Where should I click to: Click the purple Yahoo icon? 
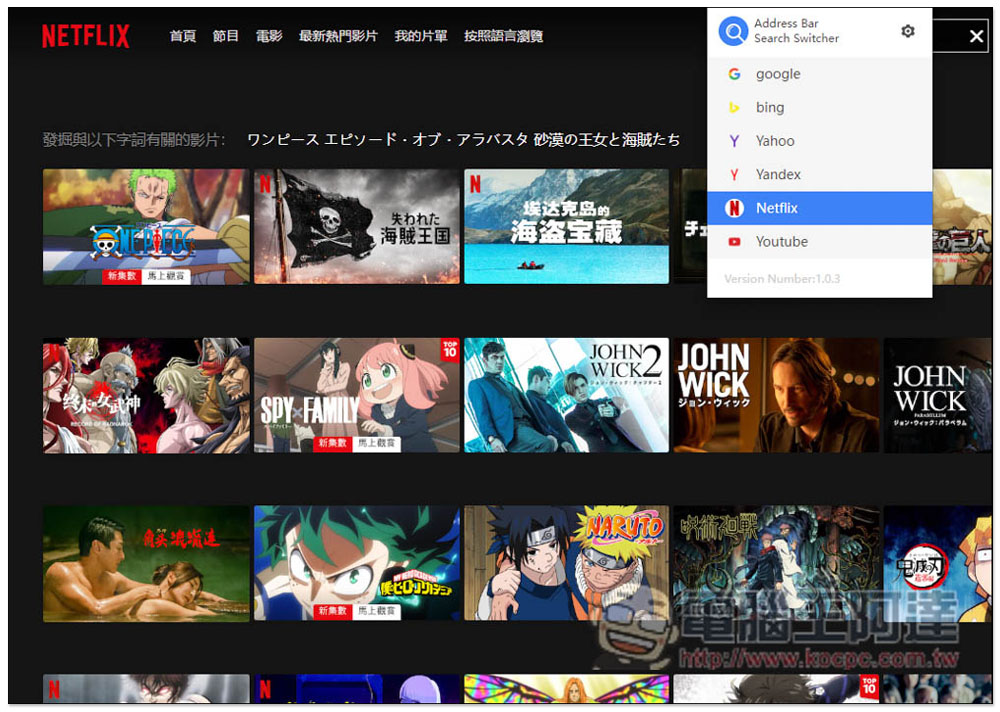(734, 141)
